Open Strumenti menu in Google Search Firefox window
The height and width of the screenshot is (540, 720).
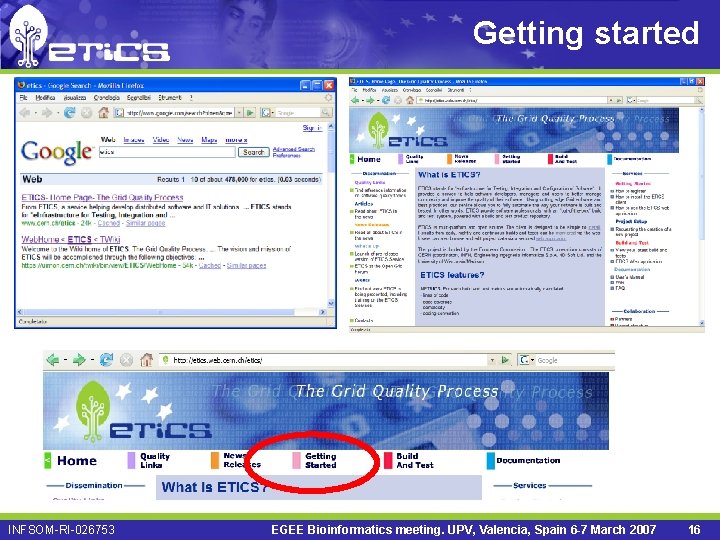pyautogui.click(x=169, y=98)
